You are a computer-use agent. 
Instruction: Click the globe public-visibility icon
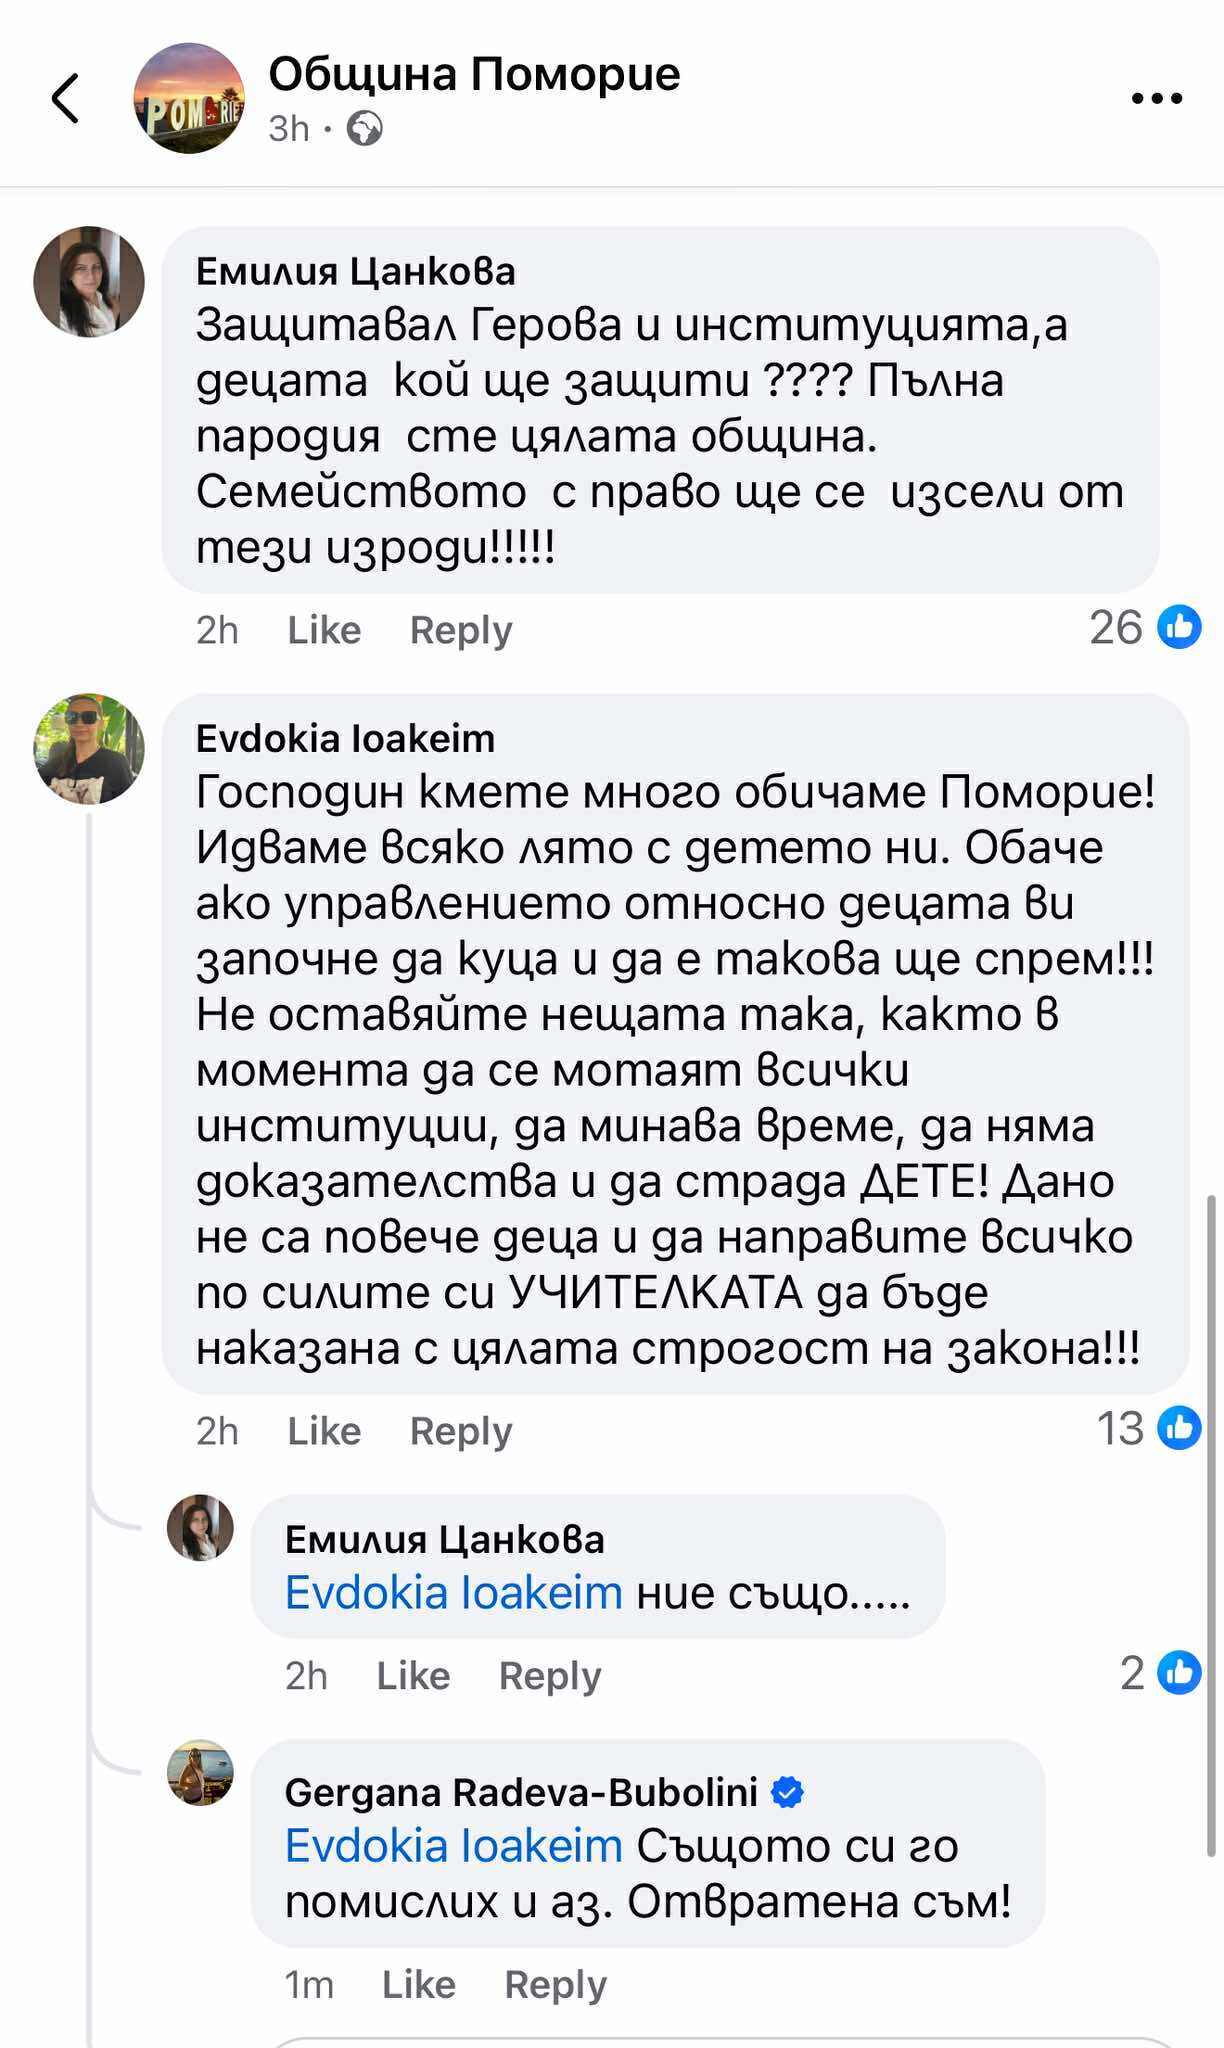pos(364,129)
